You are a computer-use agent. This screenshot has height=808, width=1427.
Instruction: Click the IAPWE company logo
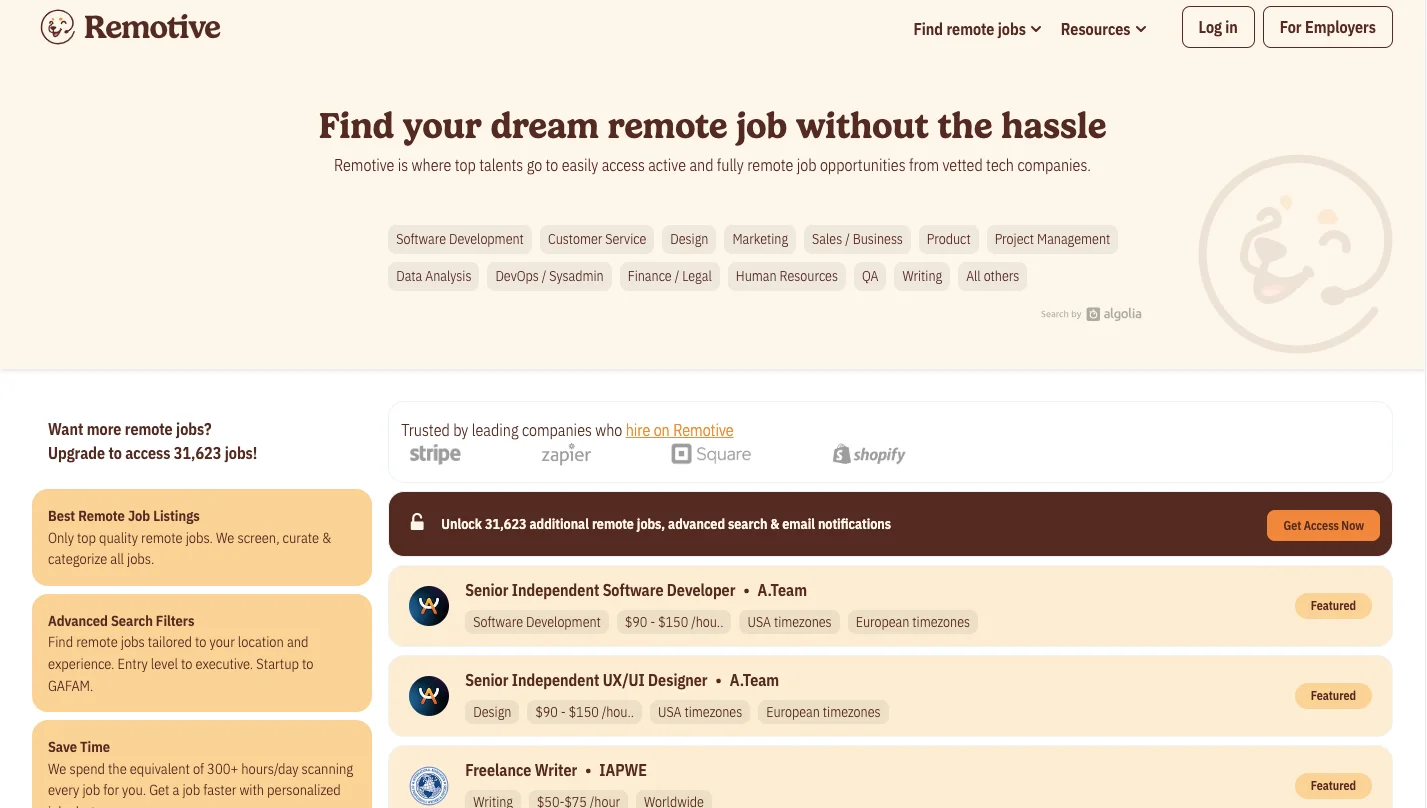coord(429,786)
